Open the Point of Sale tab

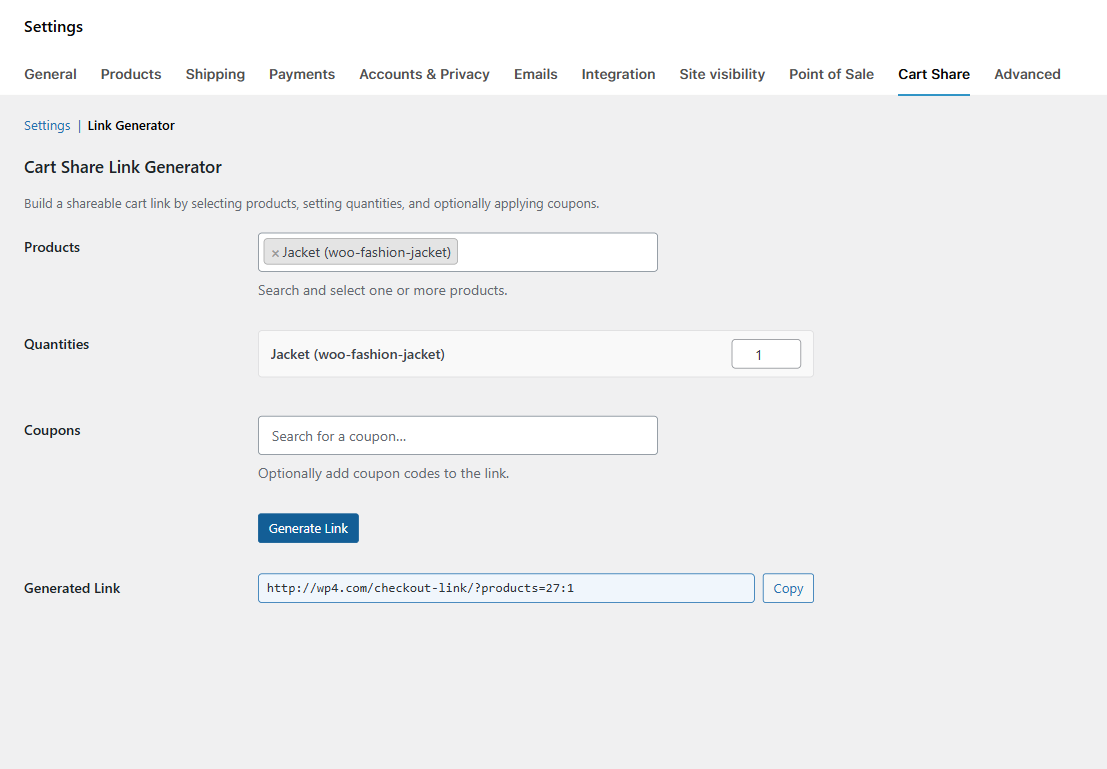(x=831, y=74)
